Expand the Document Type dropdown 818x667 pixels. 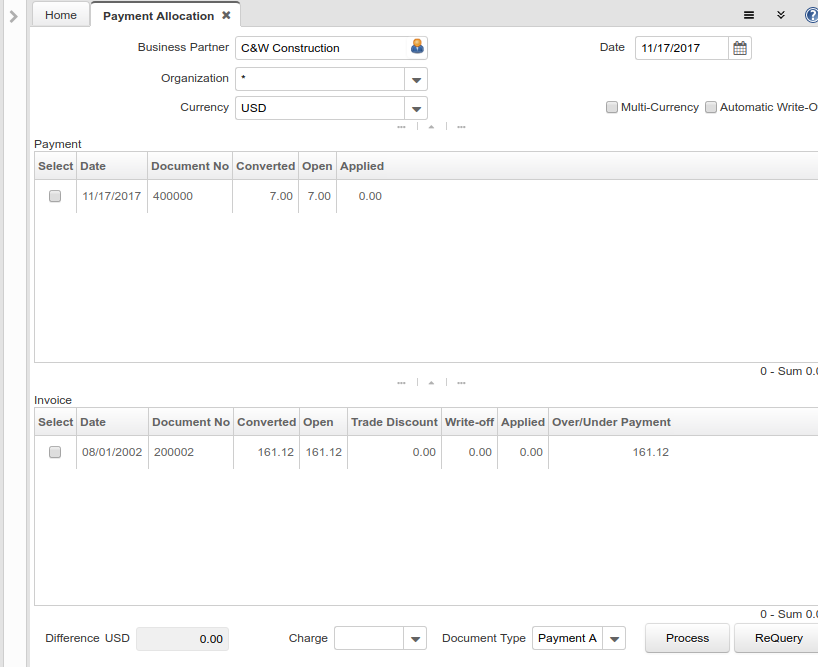[615, 638]
